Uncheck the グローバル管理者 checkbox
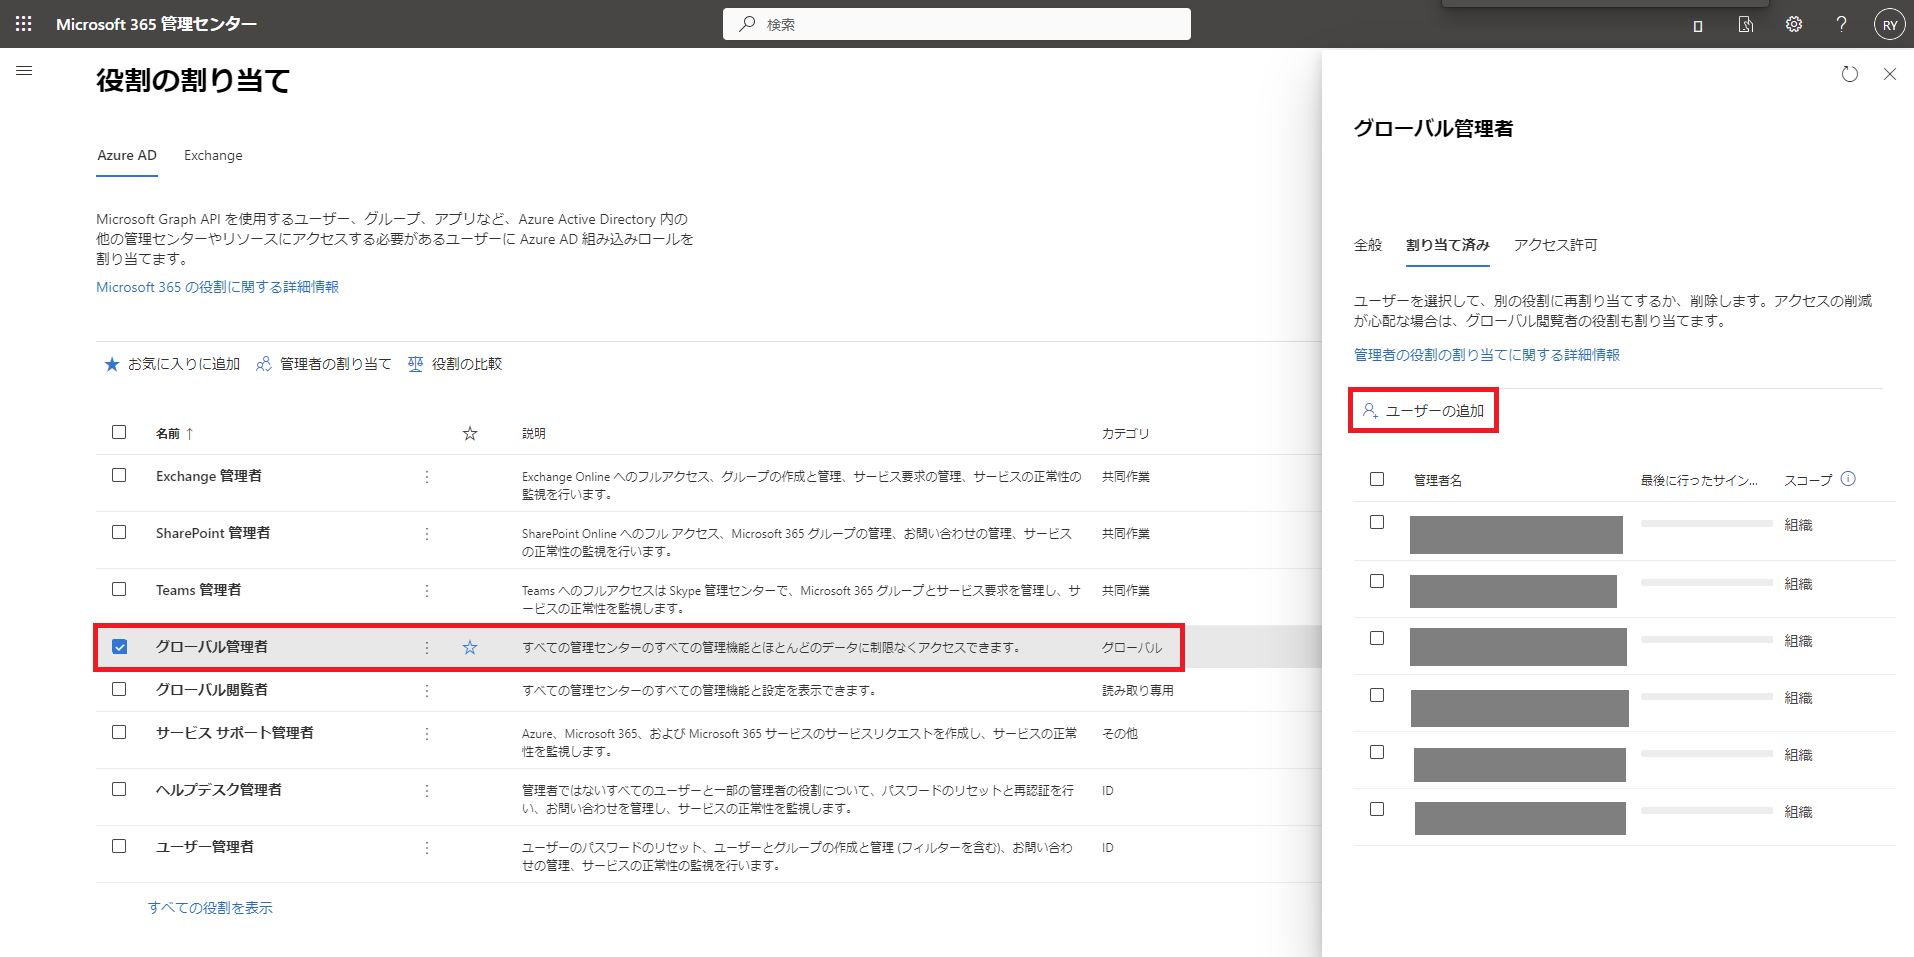The width and height of the screenshot is (1914, 957). coord(119,646)
